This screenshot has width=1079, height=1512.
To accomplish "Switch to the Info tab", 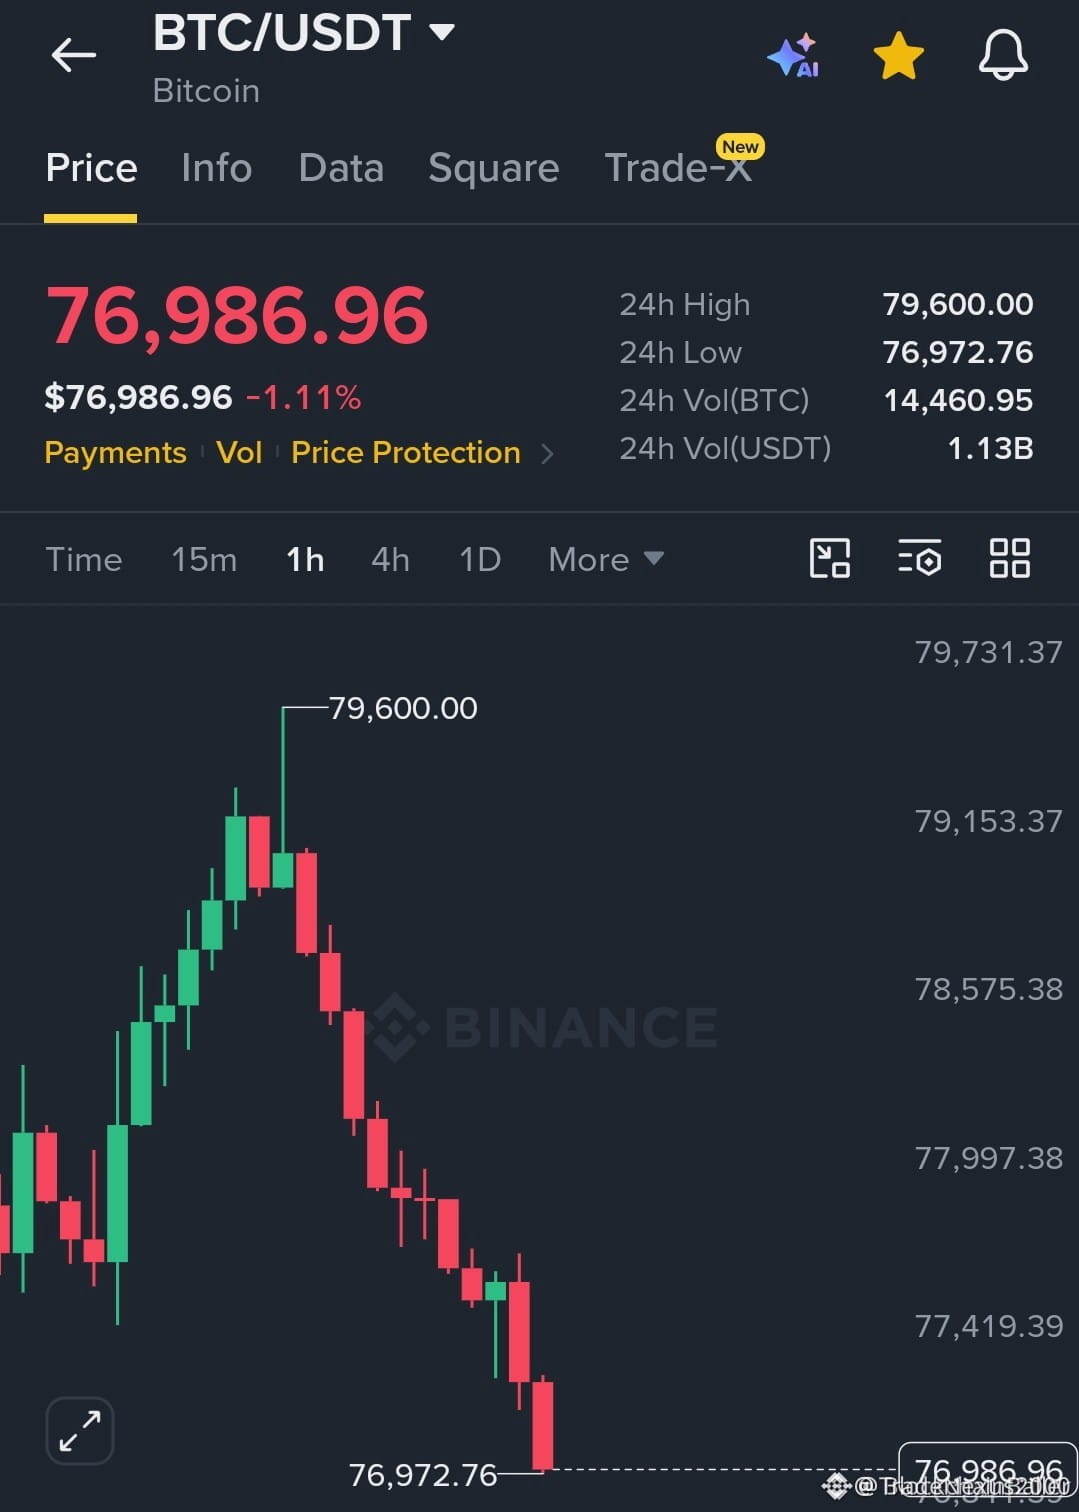I will pyautogui.click(x=217, y=168).
